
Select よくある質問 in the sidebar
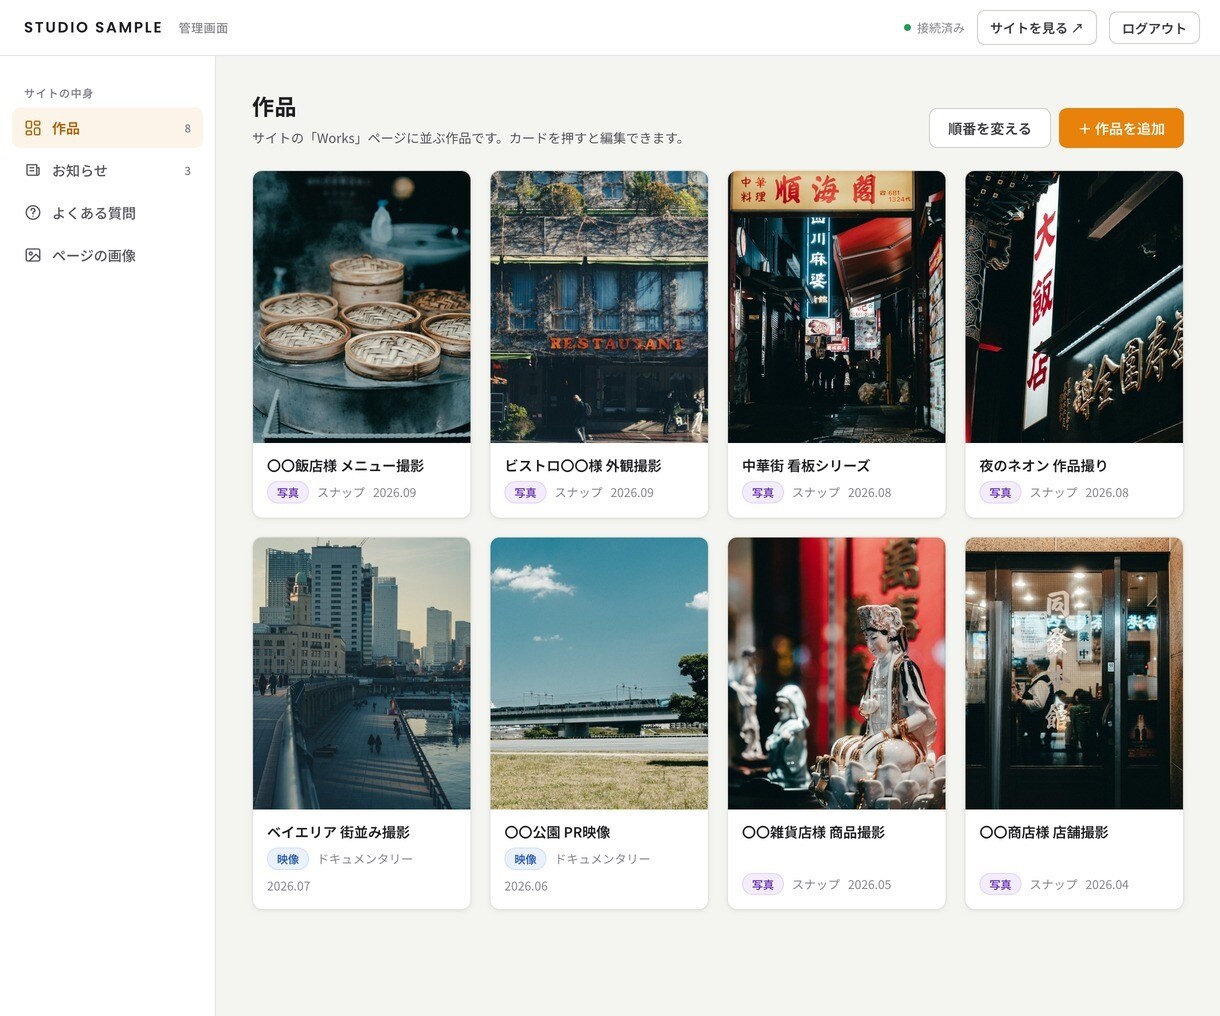coord(108,213)
